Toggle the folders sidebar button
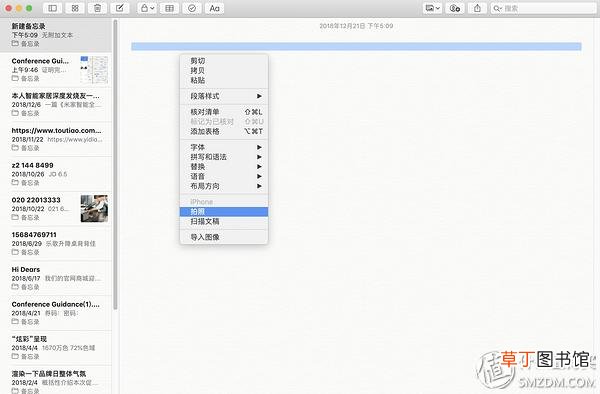Screen dimensions: 600x394 52,8
